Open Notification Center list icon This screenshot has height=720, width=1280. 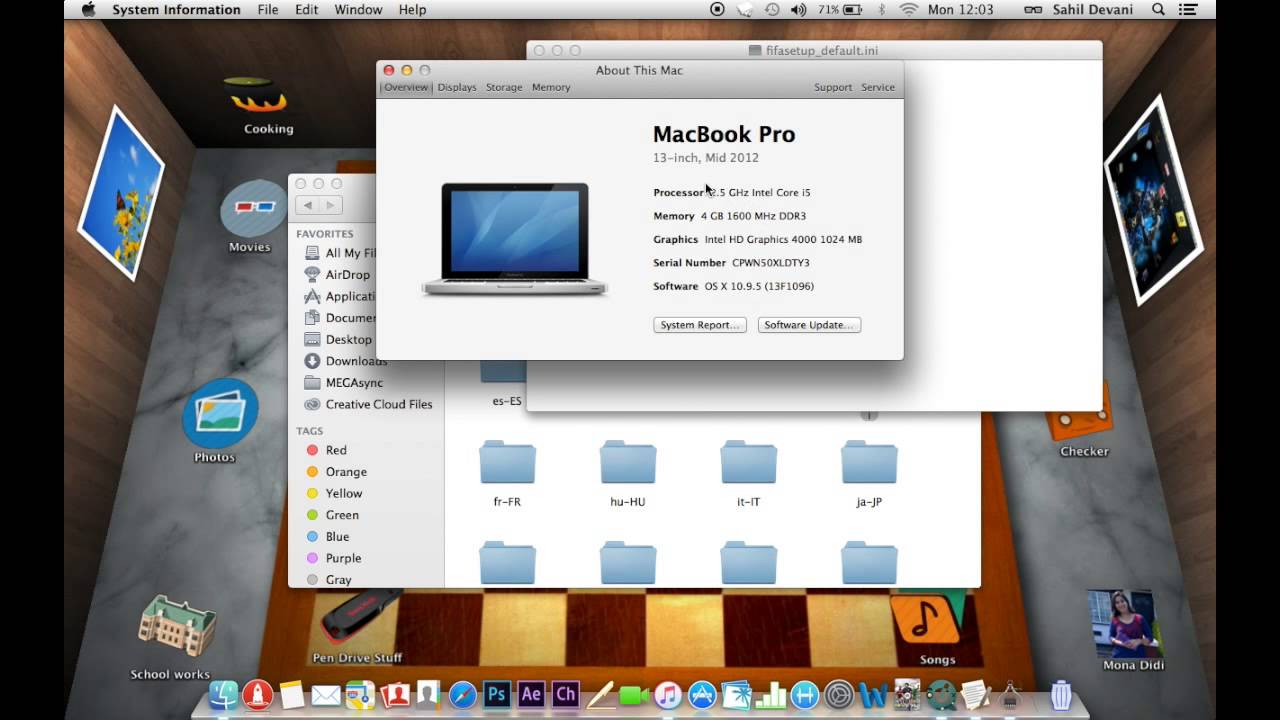click(x=1189, y=9)
